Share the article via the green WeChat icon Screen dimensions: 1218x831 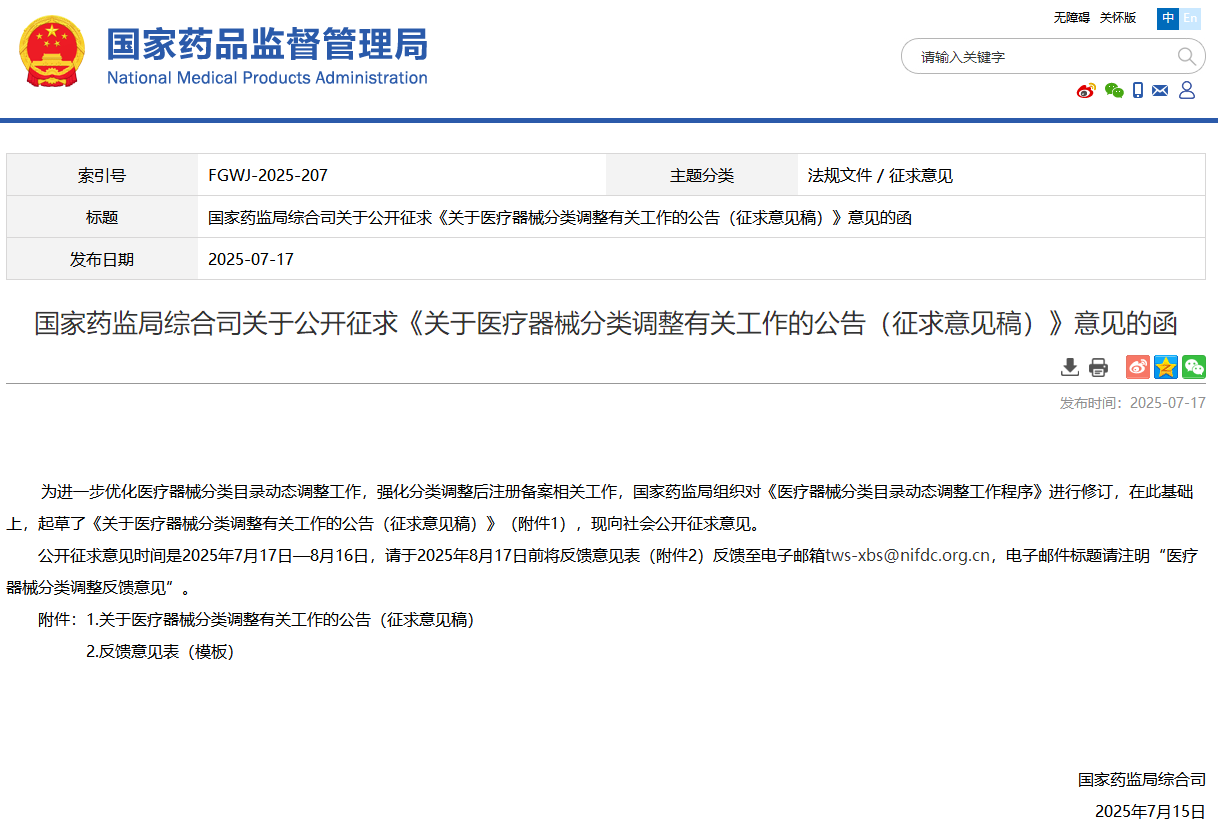[x=1193, y=367]
